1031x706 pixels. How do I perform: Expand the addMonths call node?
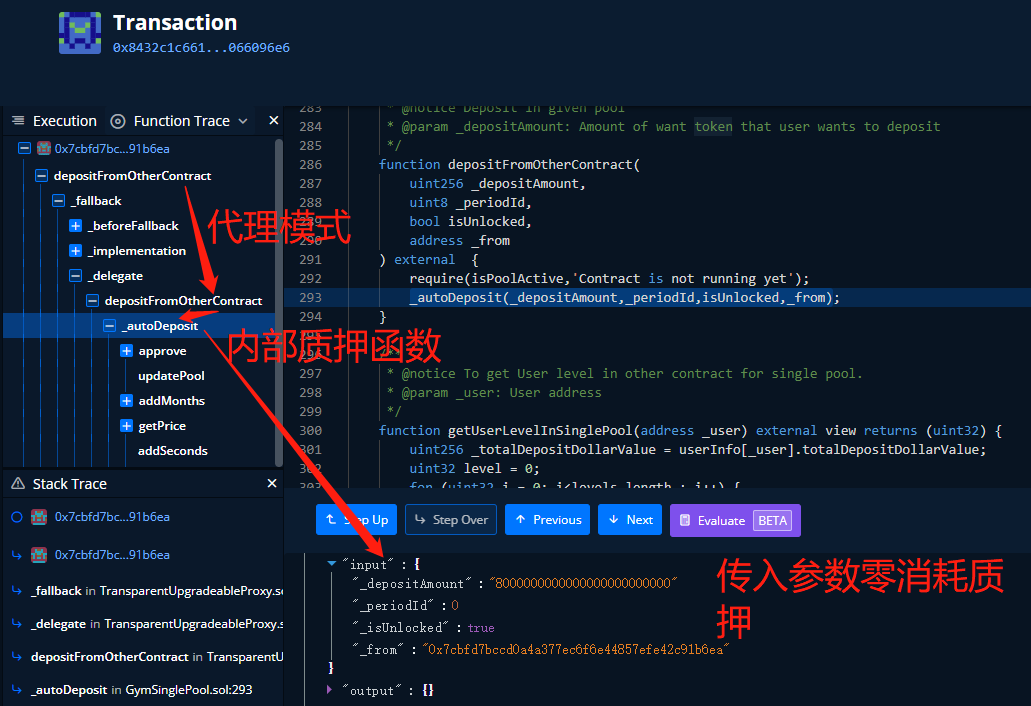(x=127, y=400)
